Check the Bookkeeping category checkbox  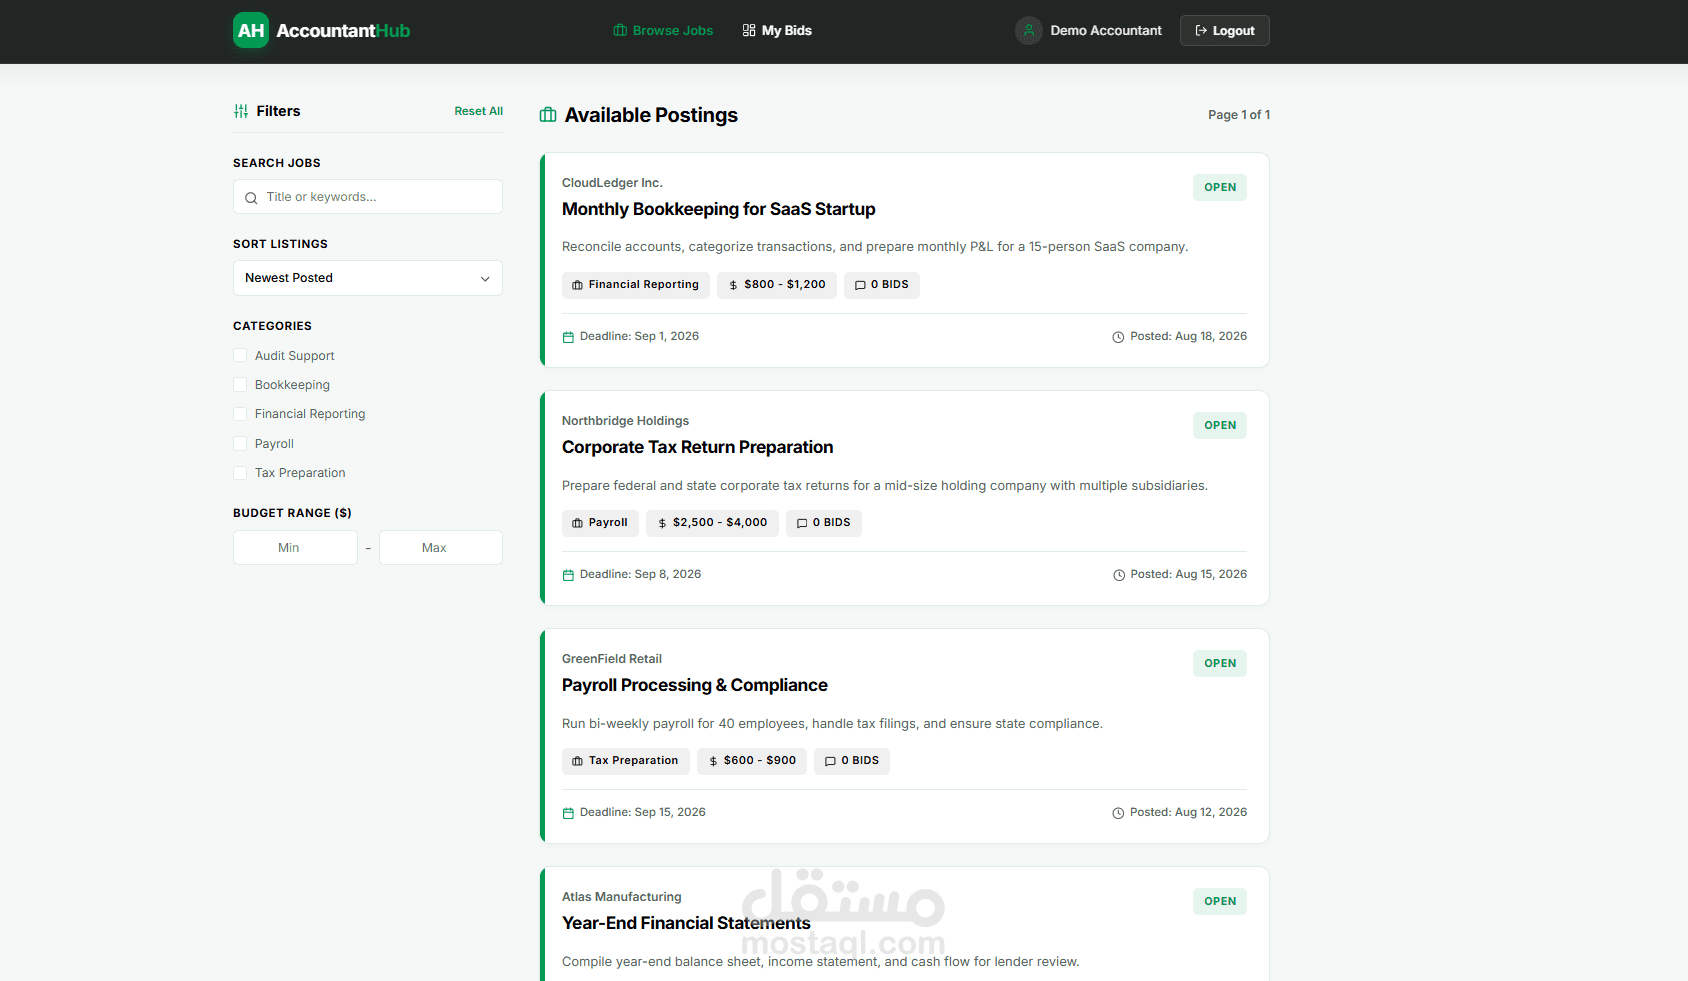(x=240, y=384)
